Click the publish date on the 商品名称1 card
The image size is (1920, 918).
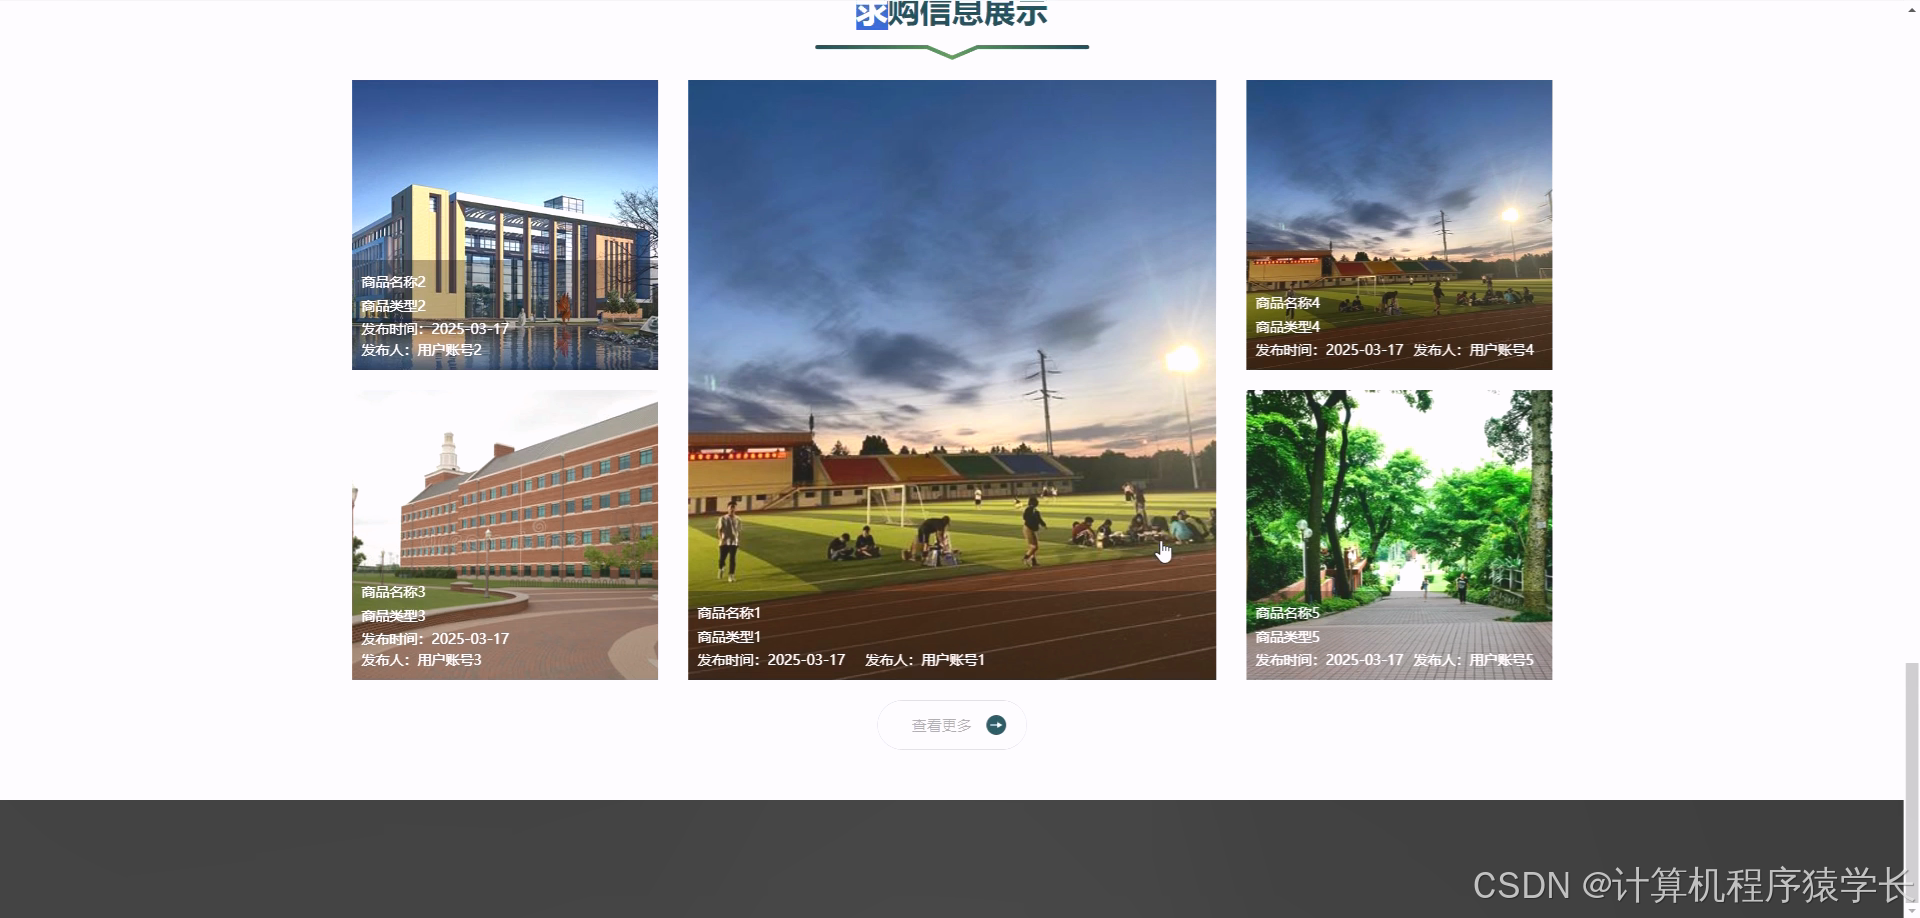[771, 660]
